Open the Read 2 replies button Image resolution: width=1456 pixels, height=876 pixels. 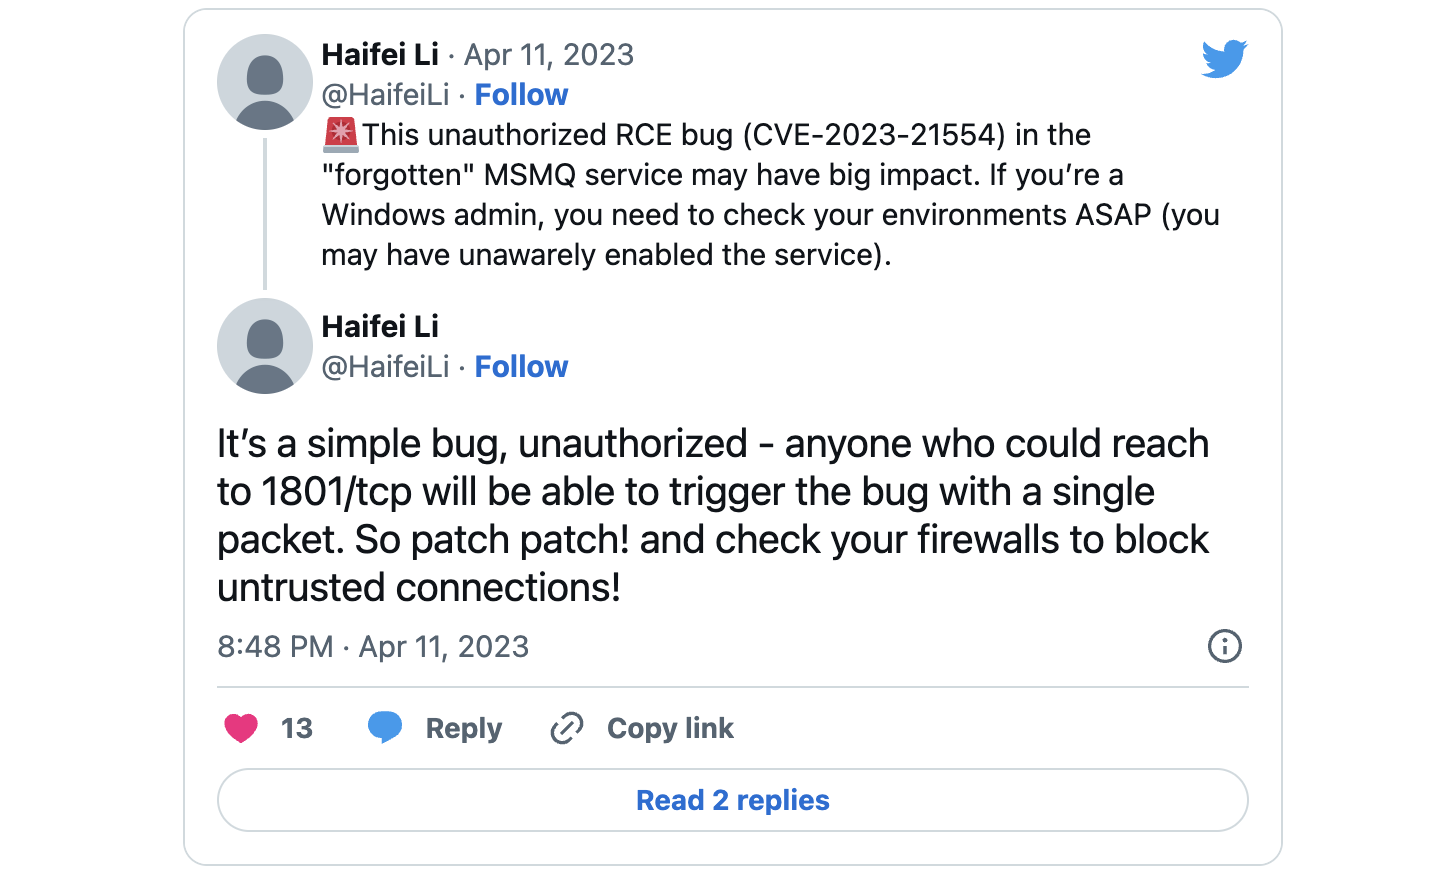(x=732, y=800)
